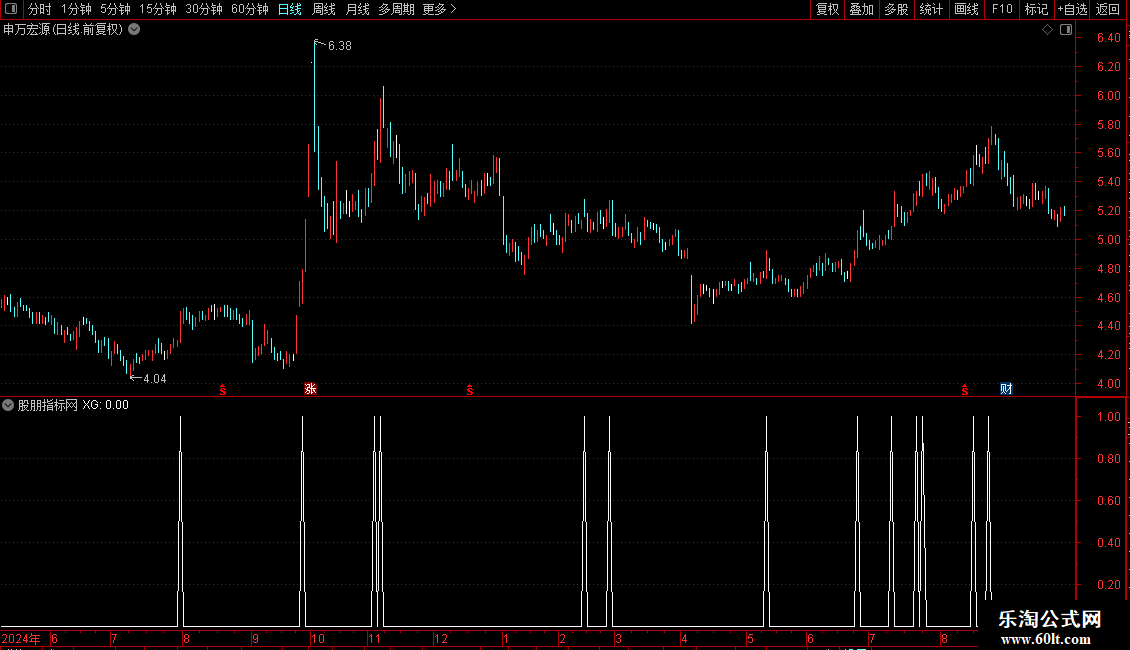The width and height of the screenshot is (1130, 650).
Task: Click the 10 month label on the time axis
Action: point(318,638)
